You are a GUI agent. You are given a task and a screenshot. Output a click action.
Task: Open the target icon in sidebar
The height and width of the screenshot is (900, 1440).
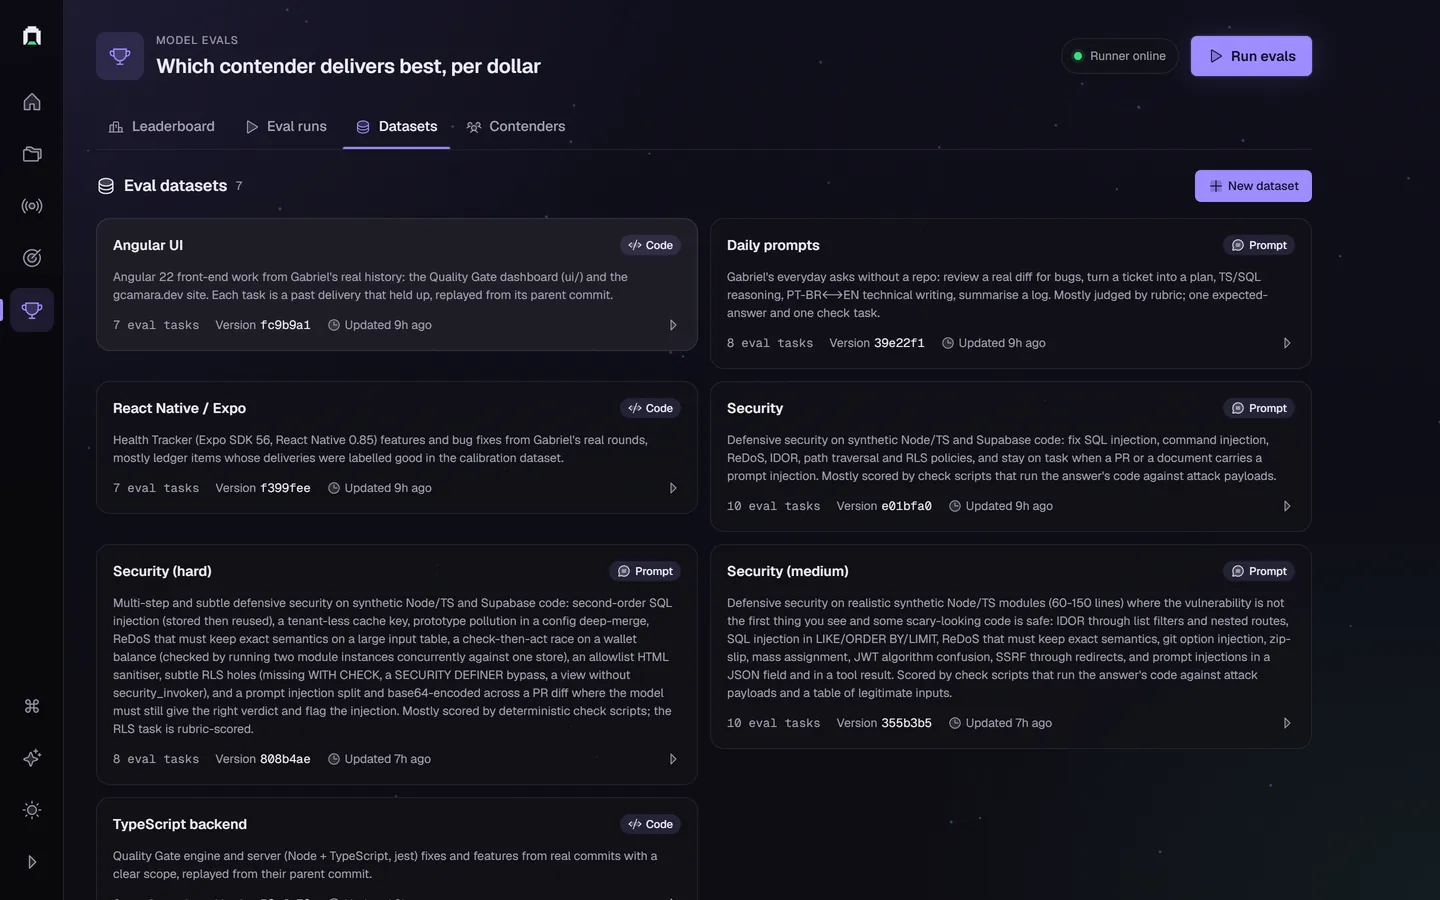tap(32, 258)
